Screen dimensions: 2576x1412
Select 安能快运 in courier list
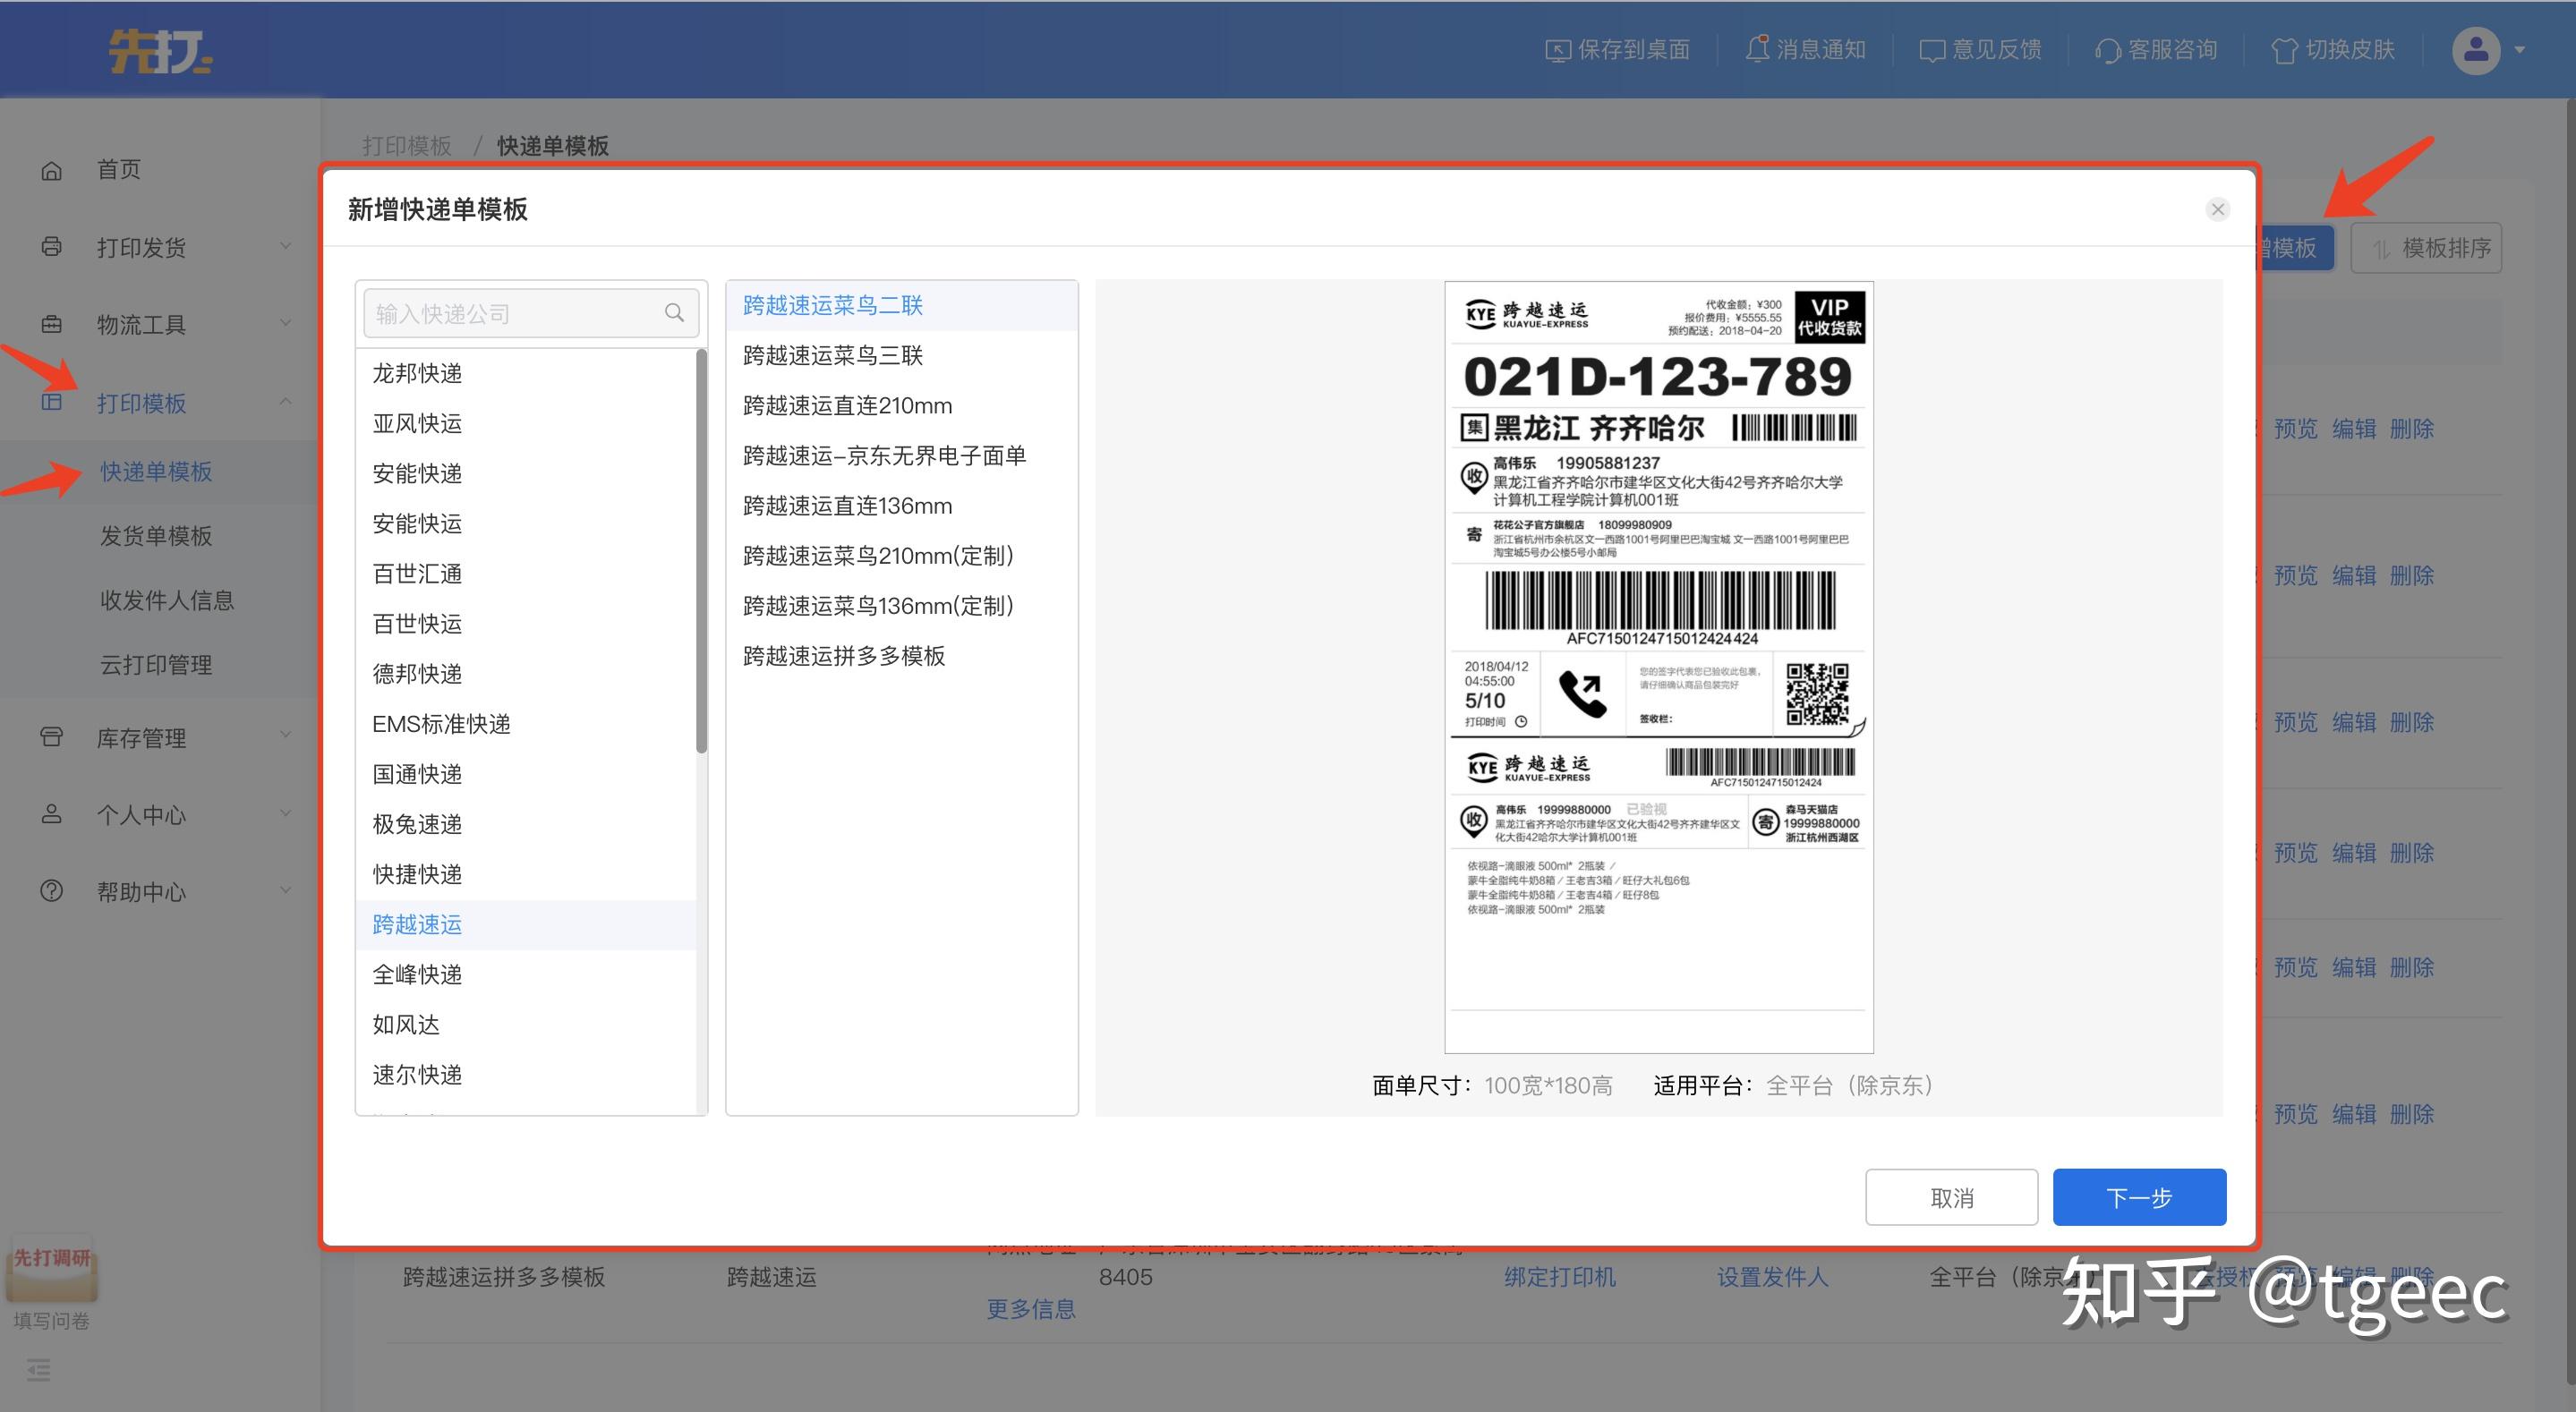[526, 523]
